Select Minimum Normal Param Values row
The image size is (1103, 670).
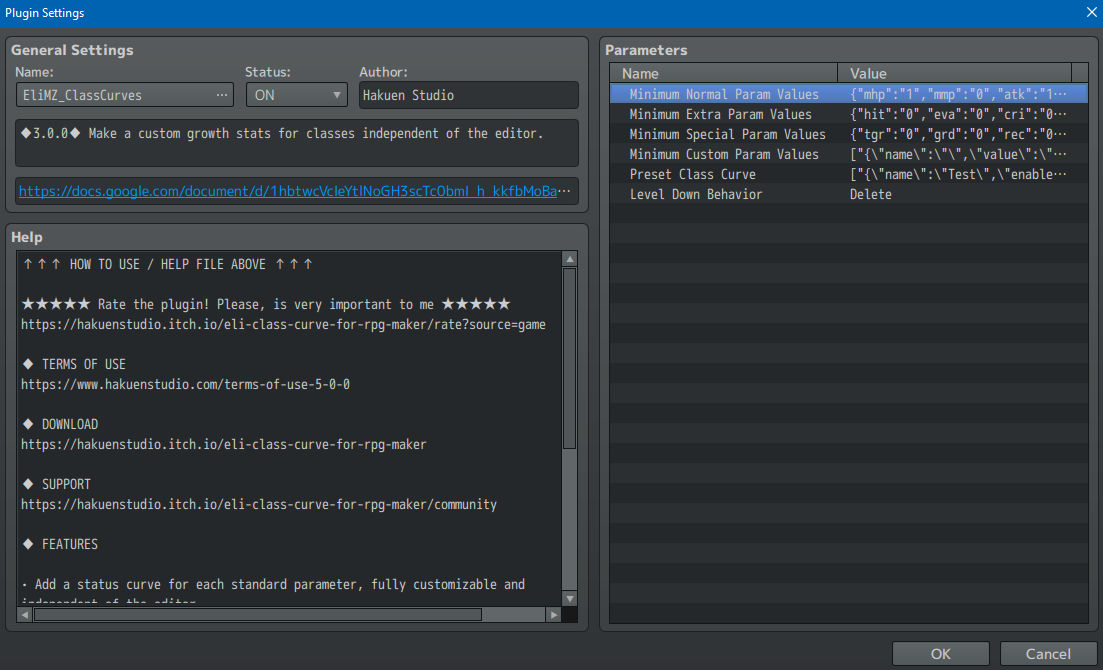[848, 94]
